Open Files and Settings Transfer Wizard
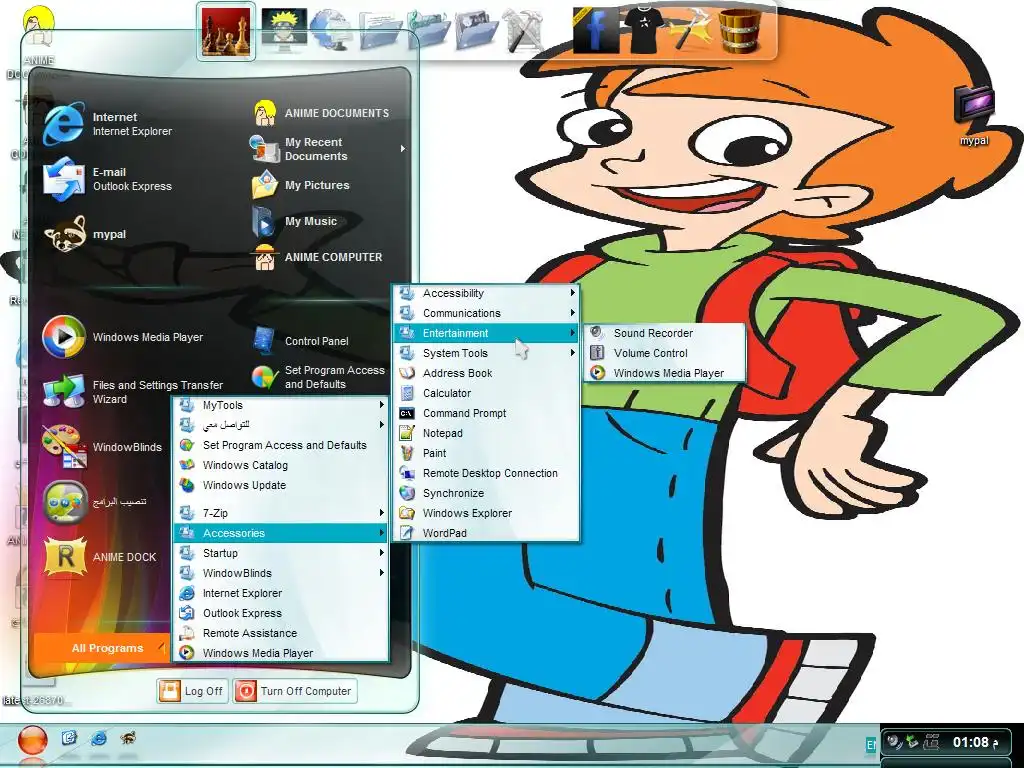 point(133,392)
